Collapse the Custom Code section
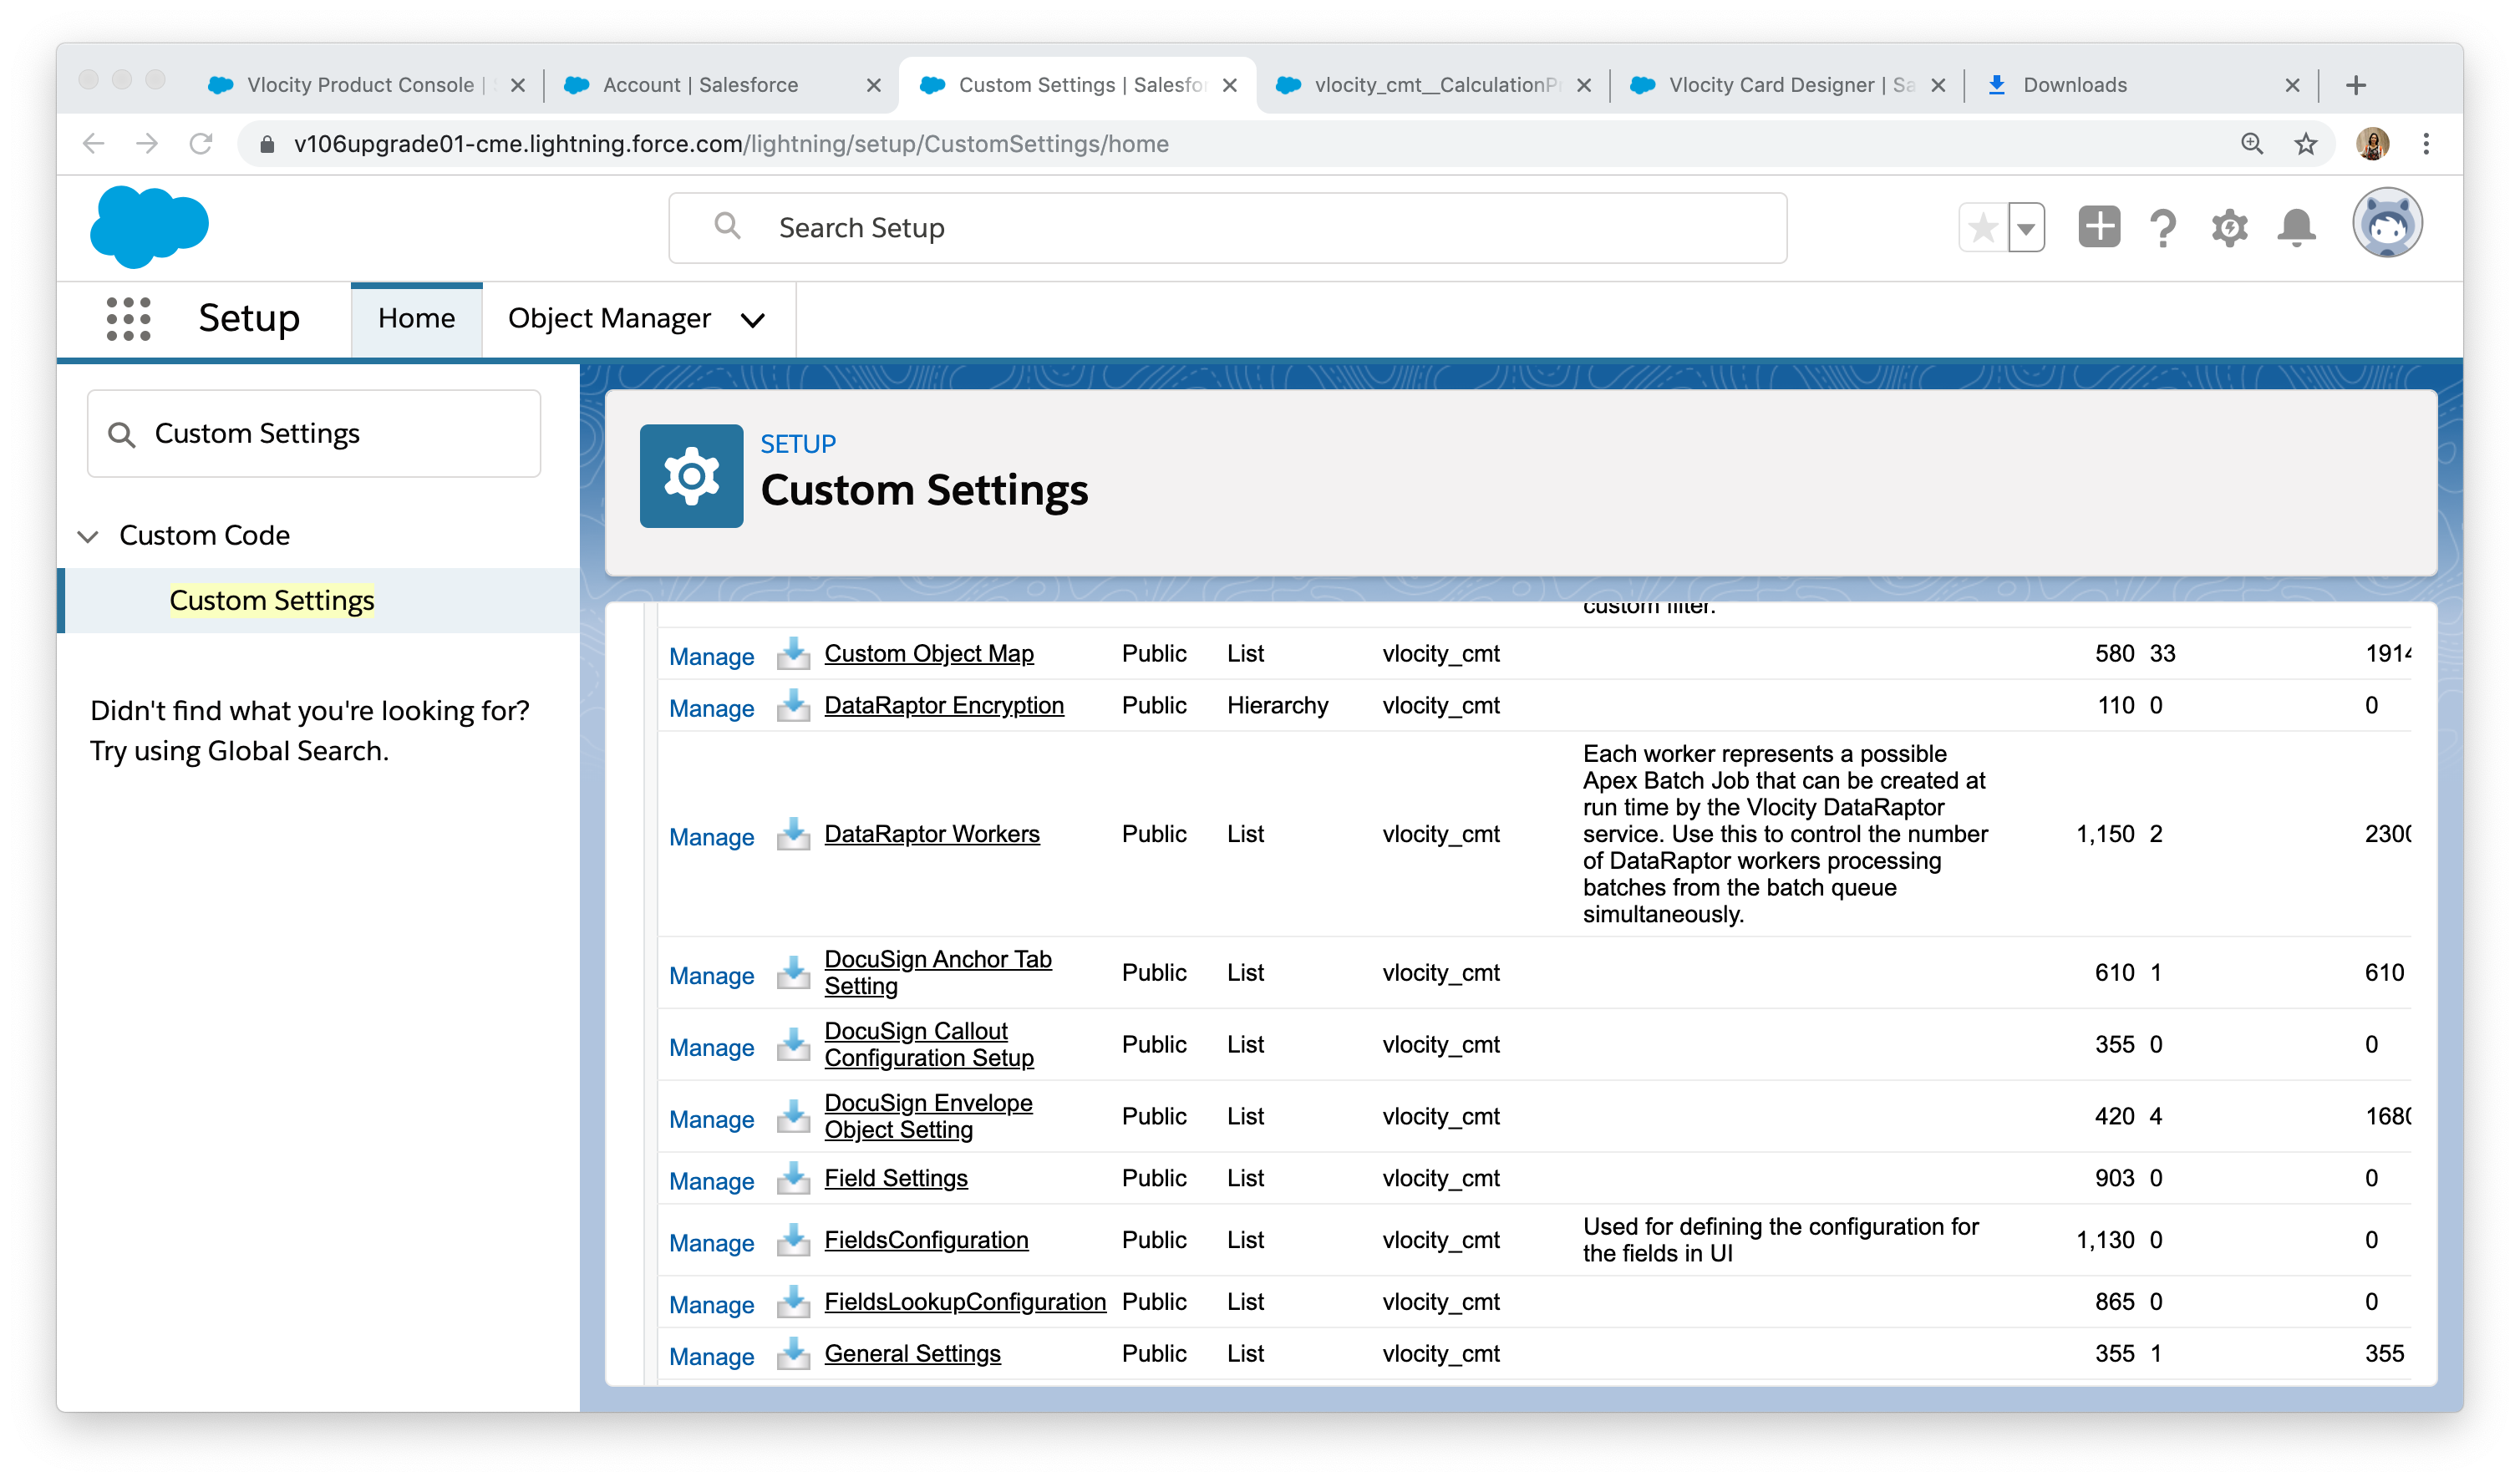This screenshot has height=1482, width=2520. tap(88, 536)
